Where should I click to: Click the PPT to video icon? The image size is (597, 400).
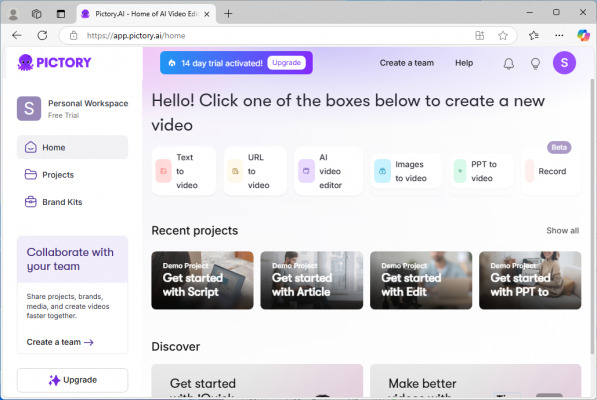[x=460, y=171]
